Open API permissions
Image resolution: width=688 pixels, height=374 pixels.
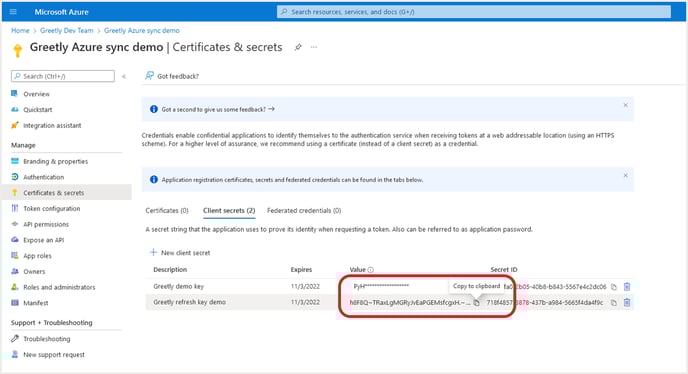[x=46, y=224]
